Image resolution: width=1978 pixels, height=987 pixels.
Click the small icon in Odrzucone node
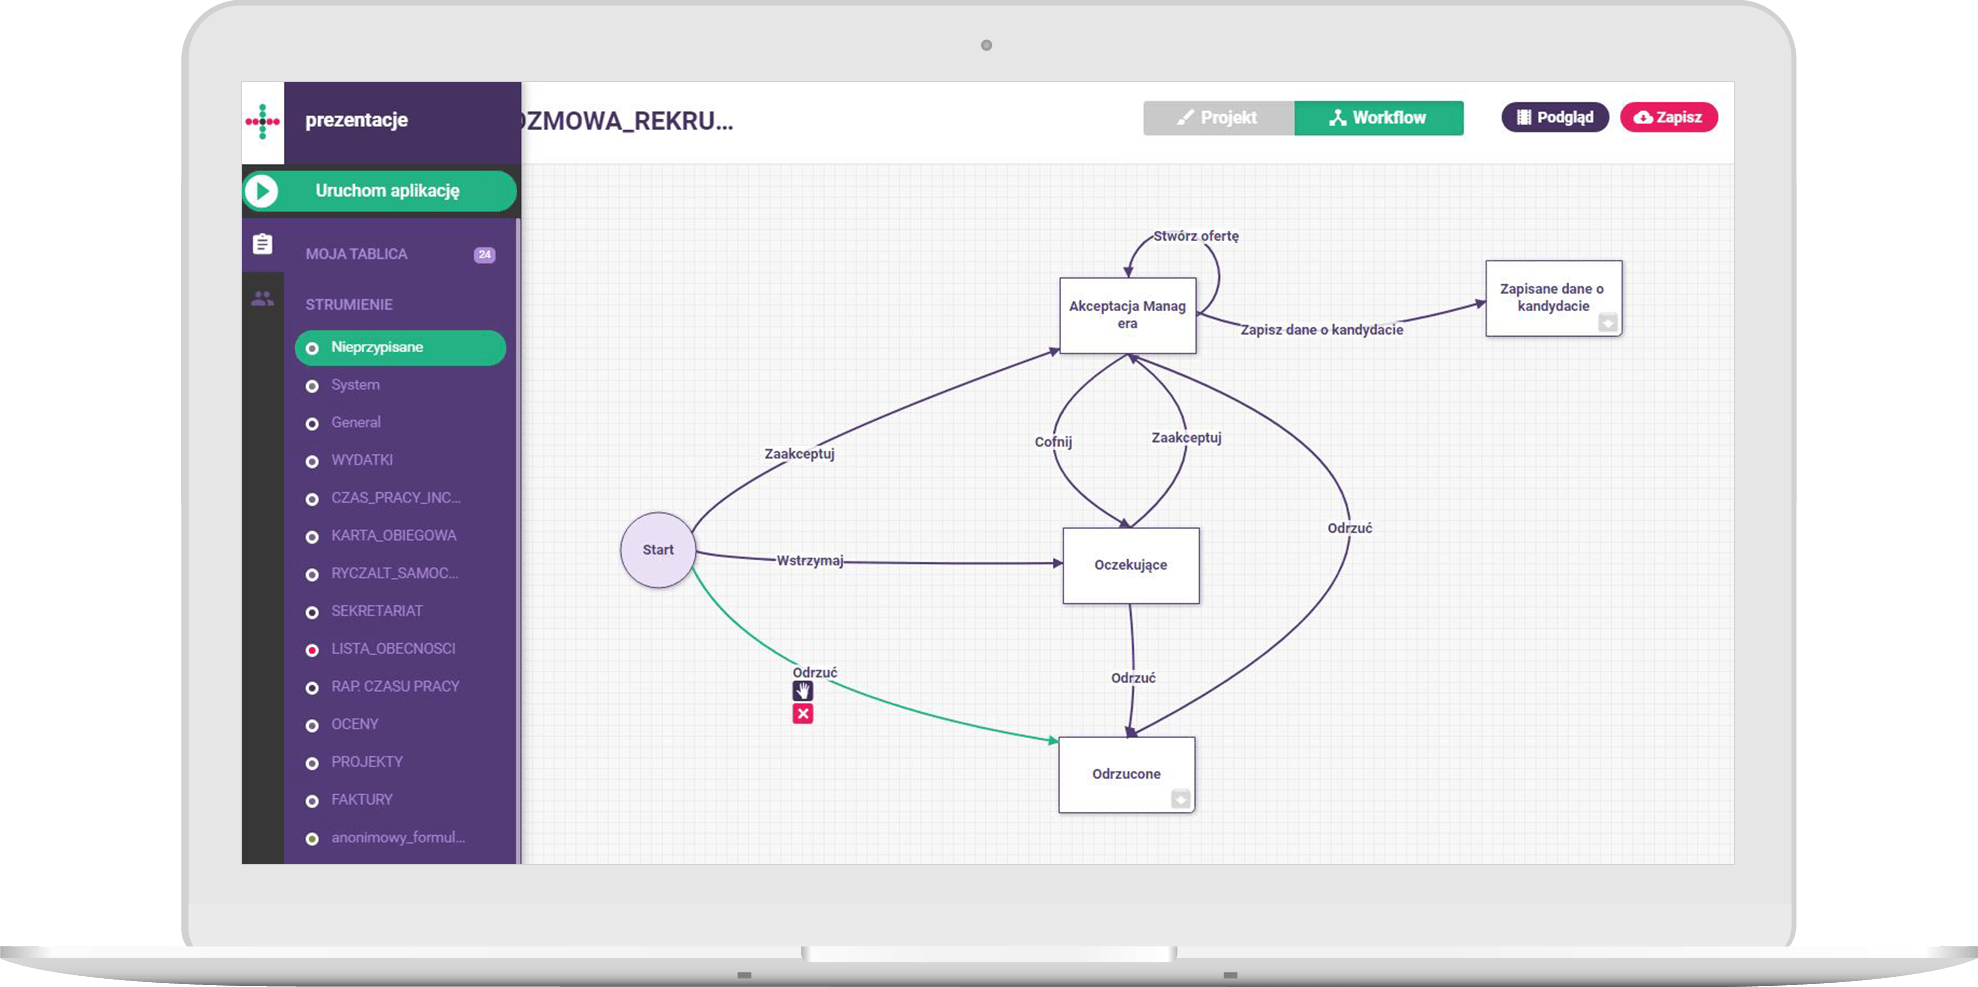coord(1180,799)
